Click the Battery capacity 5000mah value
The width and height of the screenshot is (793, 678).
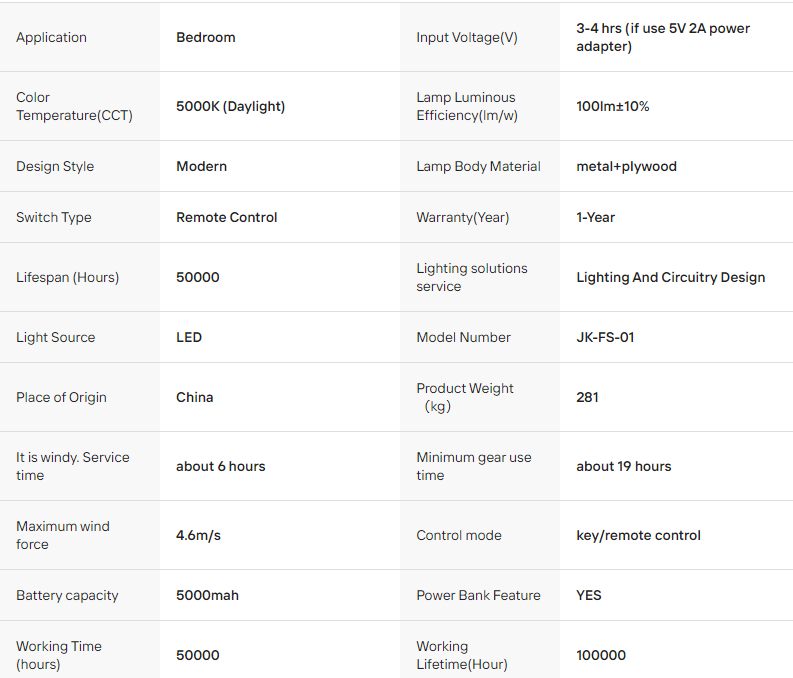[x=207, y=595]
